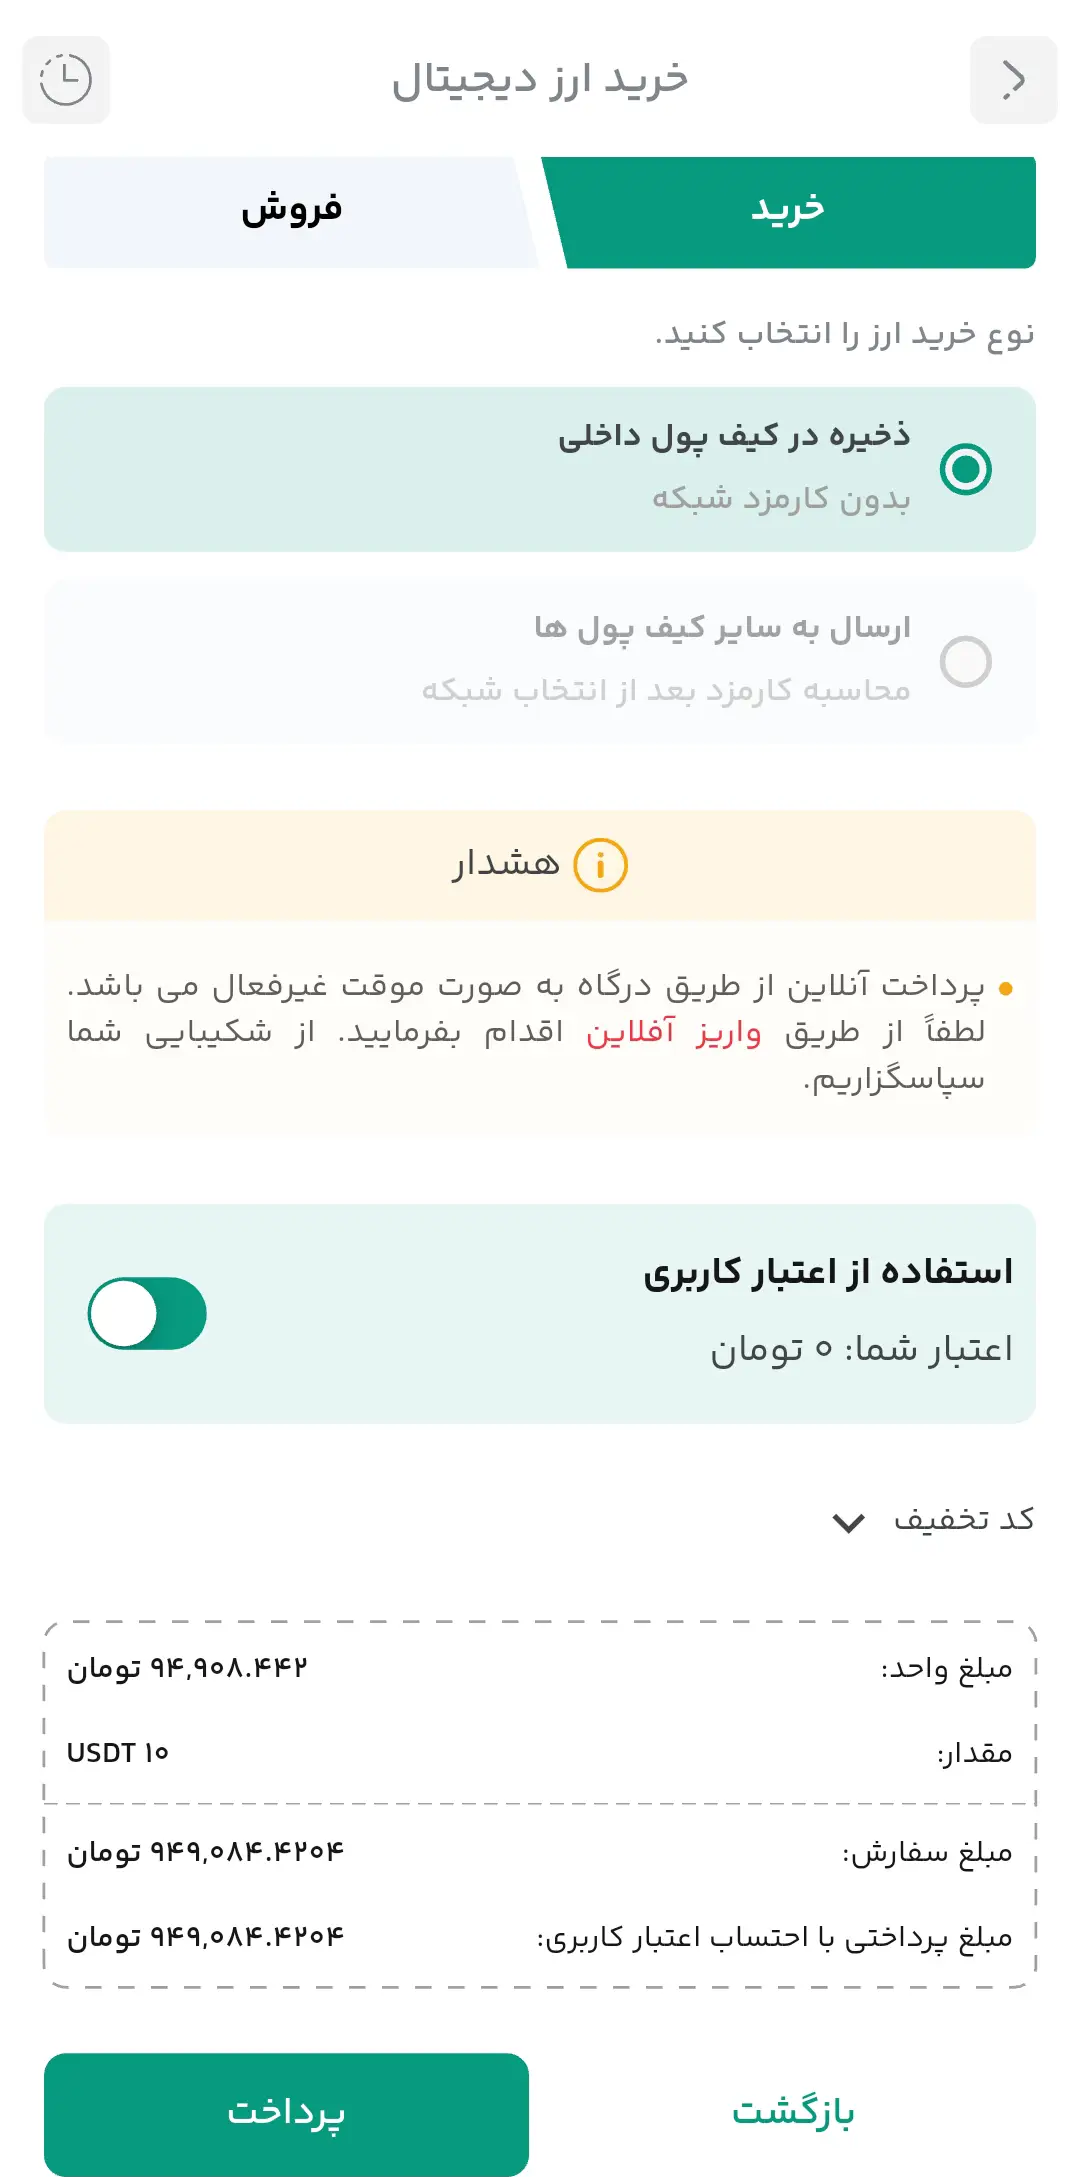Open transaction history clock icon
Screen dimensions: 1080x2177
[x=66, y=80]
